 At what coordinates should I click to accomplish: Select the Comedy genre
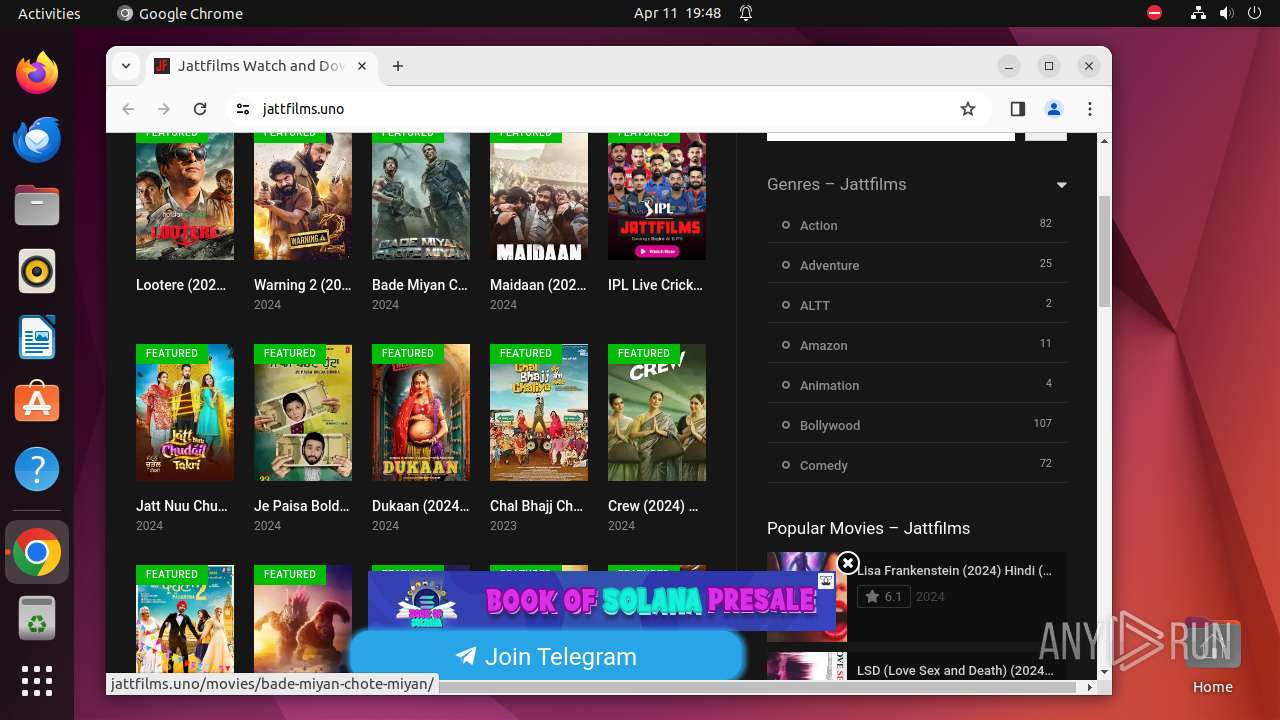(823, 466)
